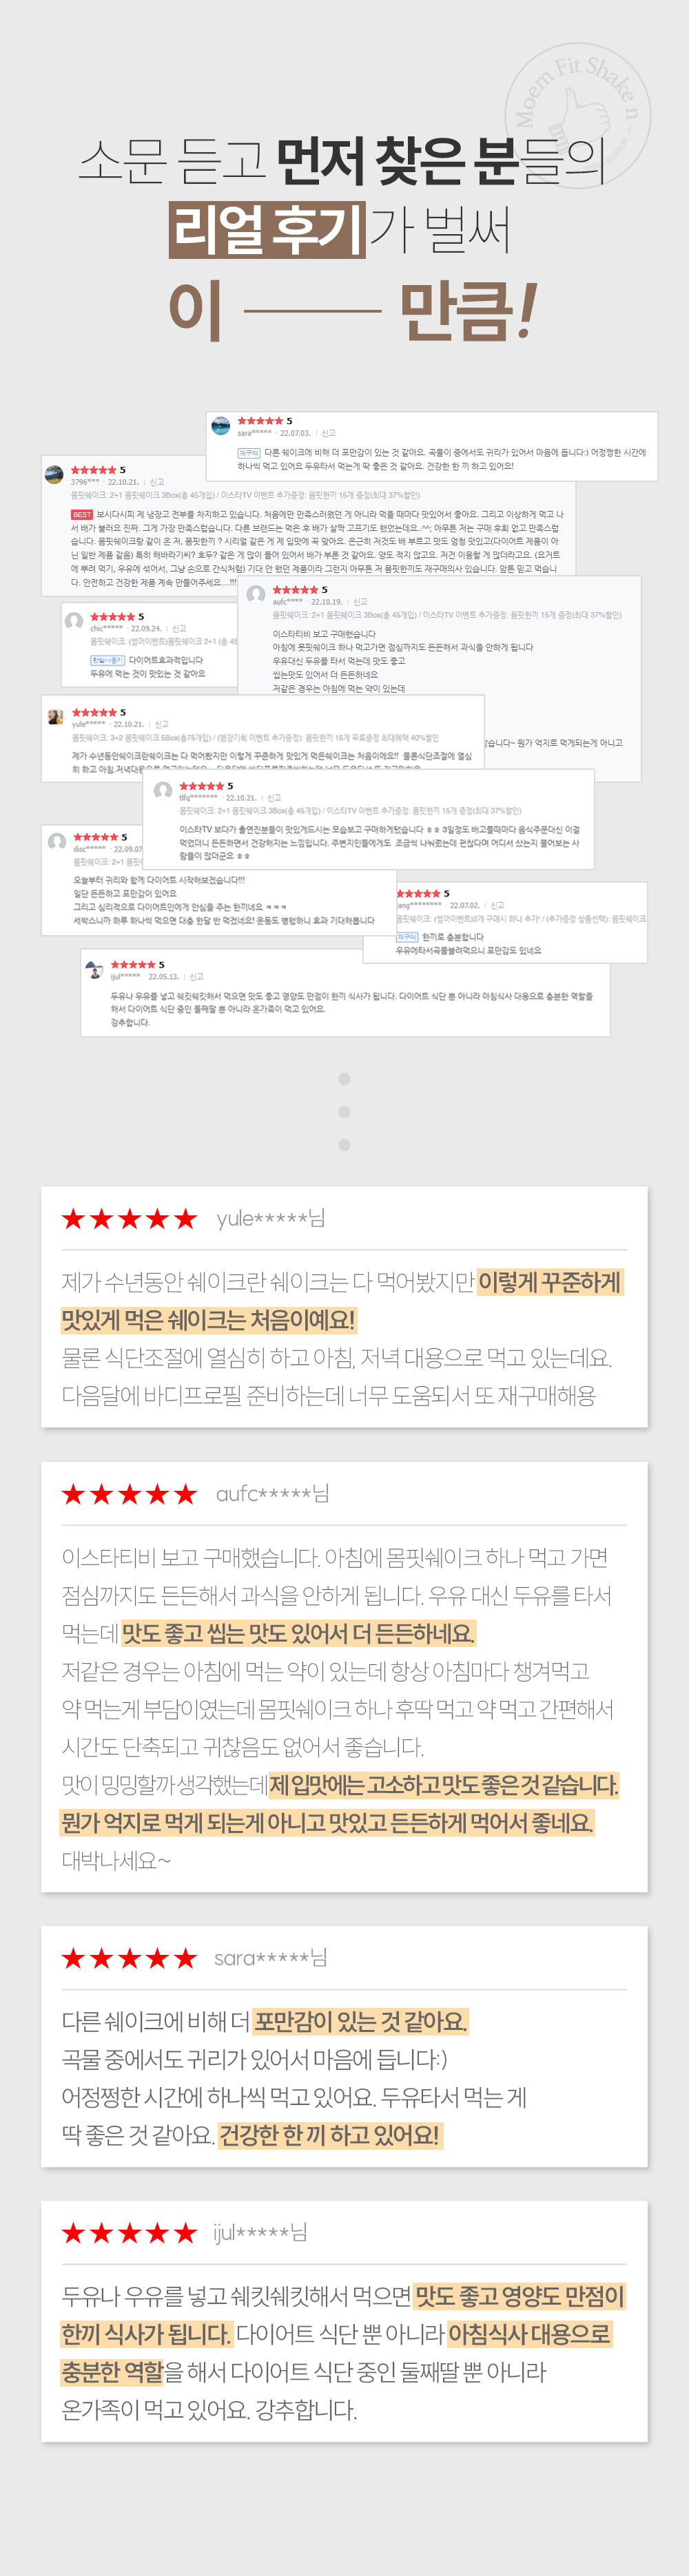This screenshot has width=689, height=2576.
Task: Click yule's profile photo in collage
Action: click(56, 717)
